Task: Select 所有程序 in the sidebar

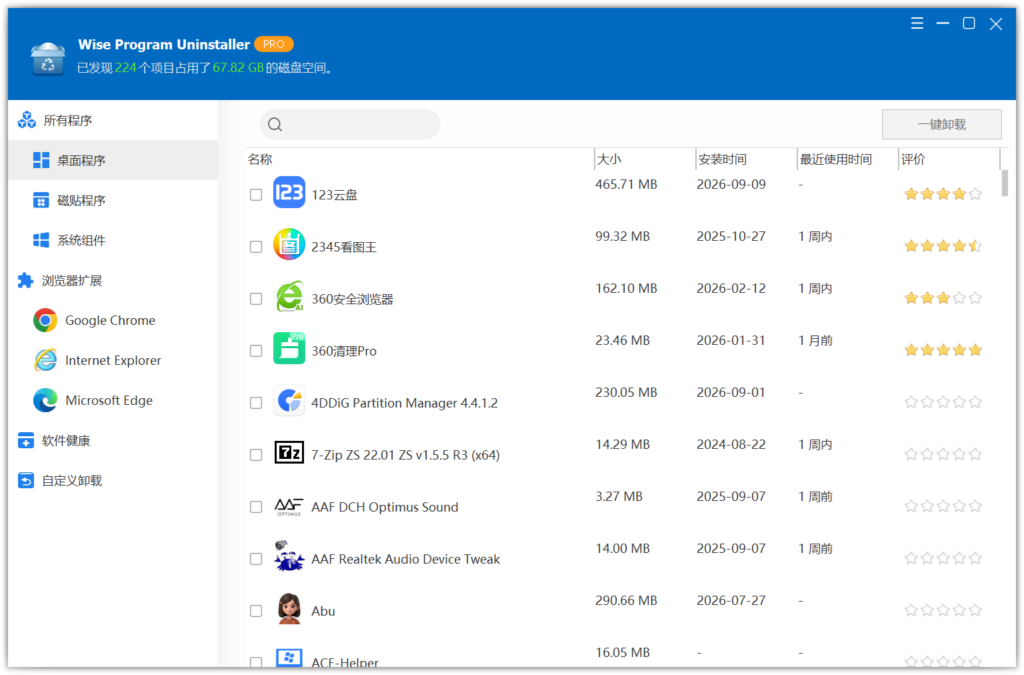Action: 113,120
